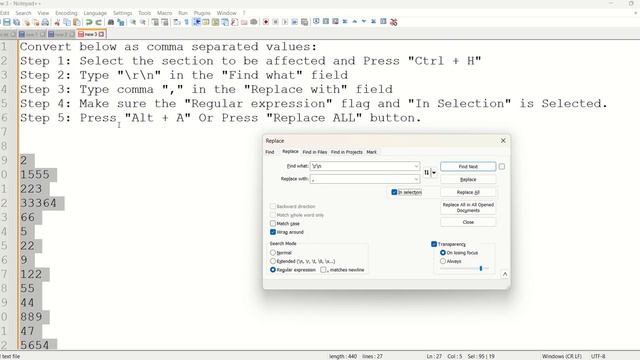Toggle the highlighted Indent Guide icon
The height and width of the screenshot is (360, 640).
[196, 22]
